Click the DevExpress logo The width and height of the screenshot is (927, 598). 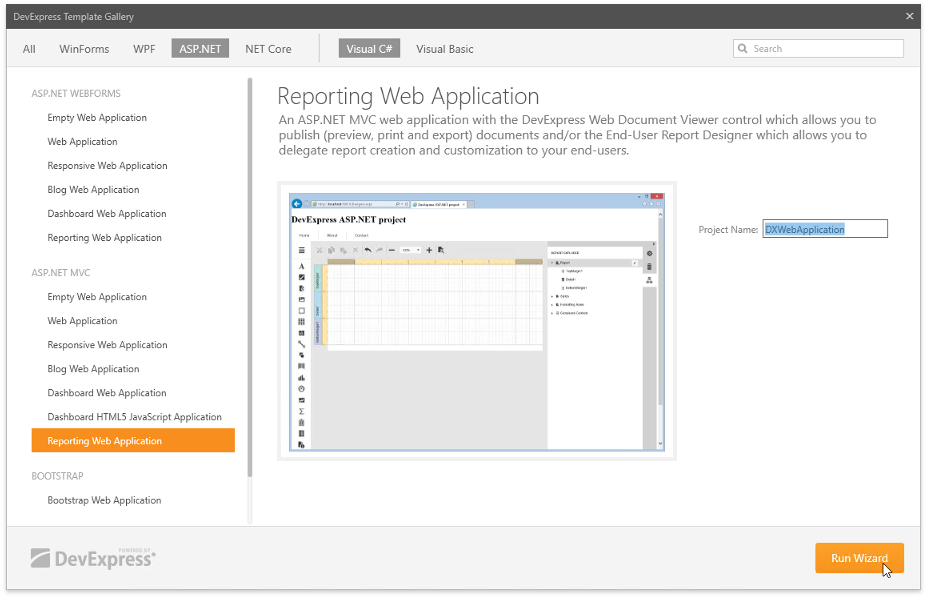tap(93, 558)
